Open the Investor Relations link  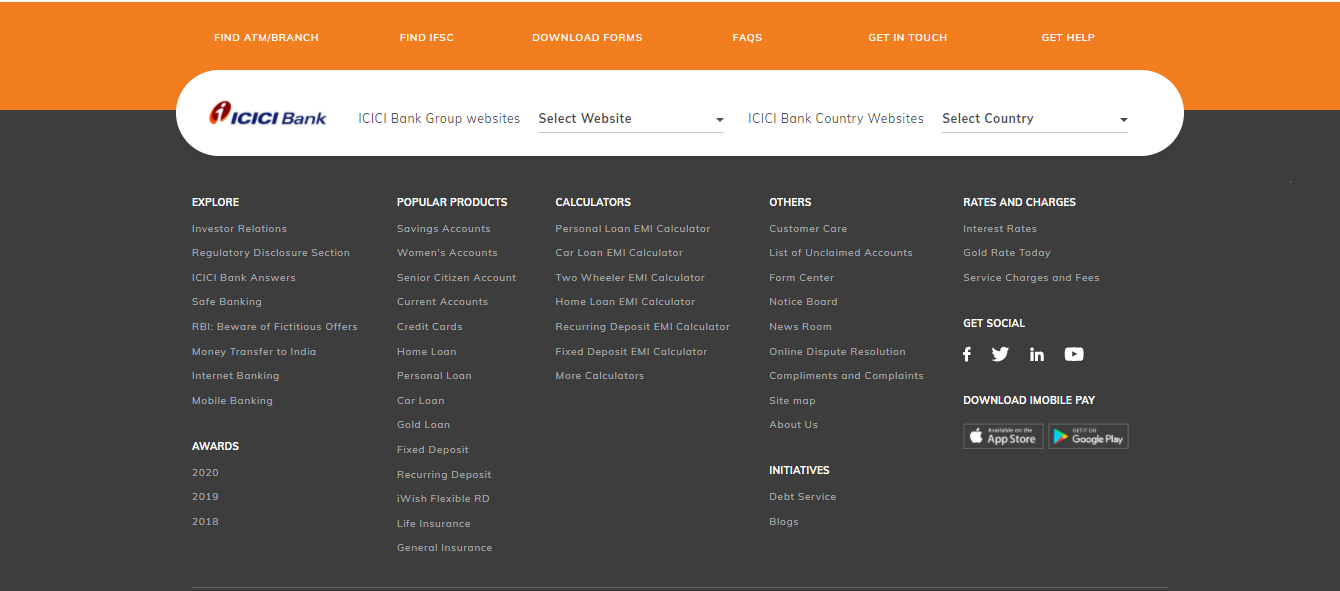coord(239,229)
